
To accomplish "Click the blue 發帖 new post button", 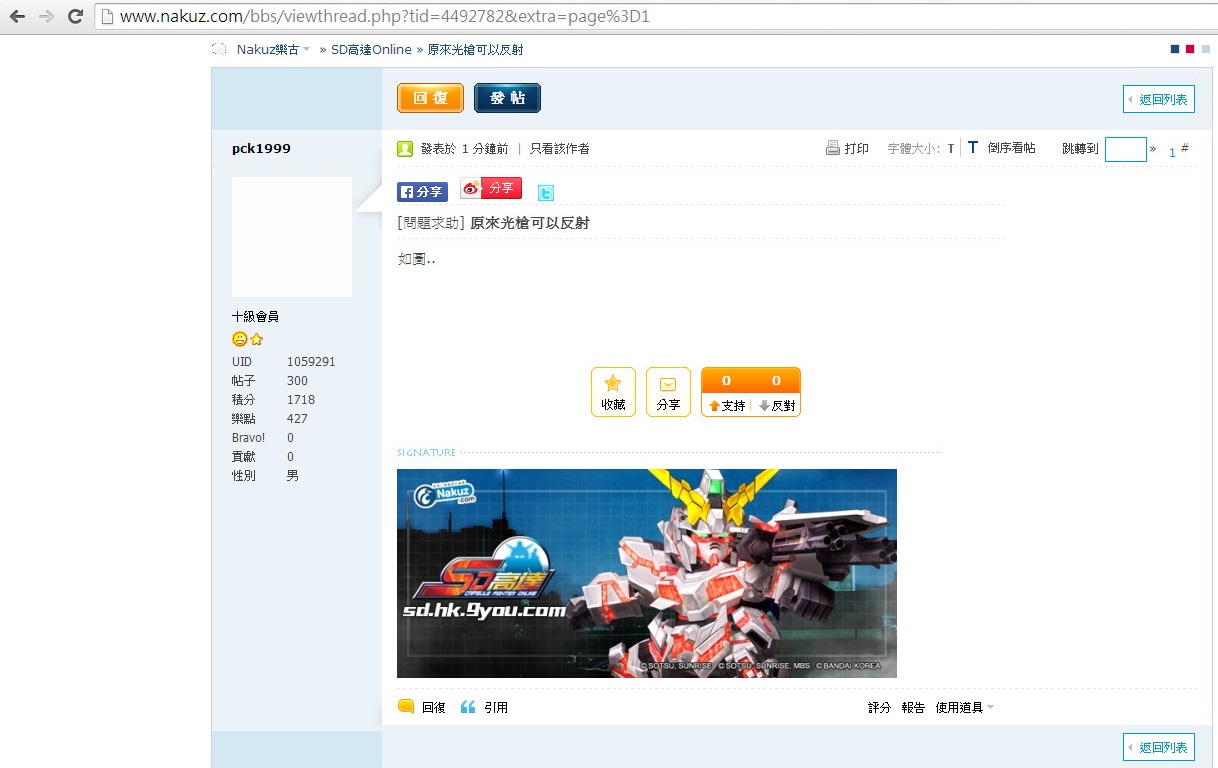I will 507,98.
